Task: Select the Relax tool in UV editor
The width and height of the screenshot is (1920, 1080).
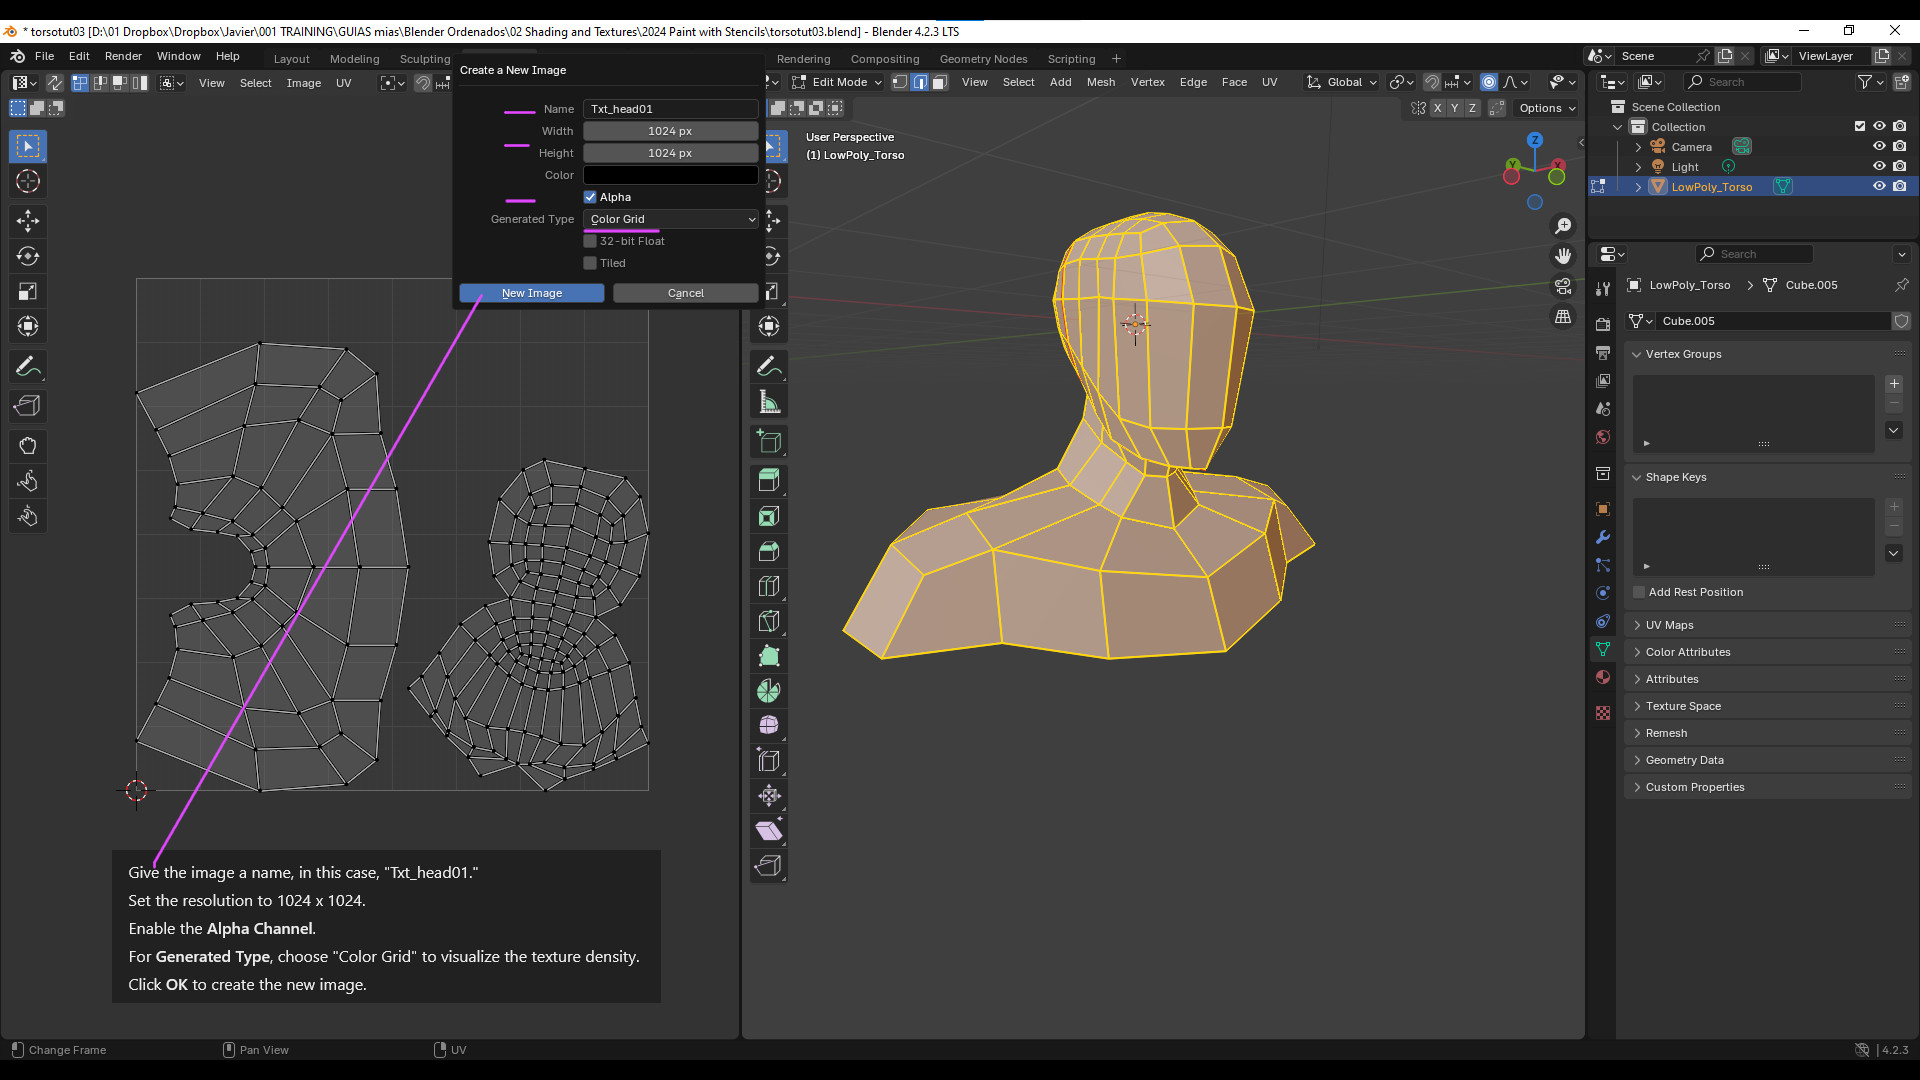Action: [x=28, y=481]
